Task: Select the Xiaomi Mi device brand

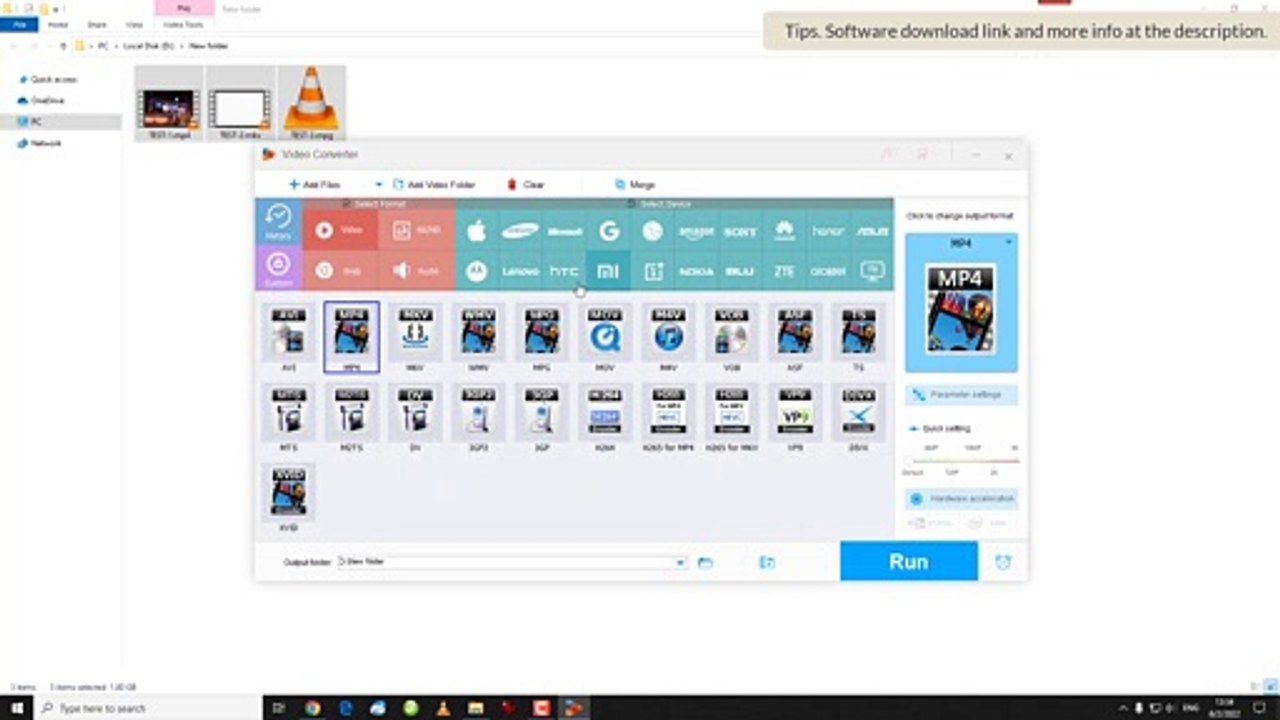Action: click(x=608, y=271)
